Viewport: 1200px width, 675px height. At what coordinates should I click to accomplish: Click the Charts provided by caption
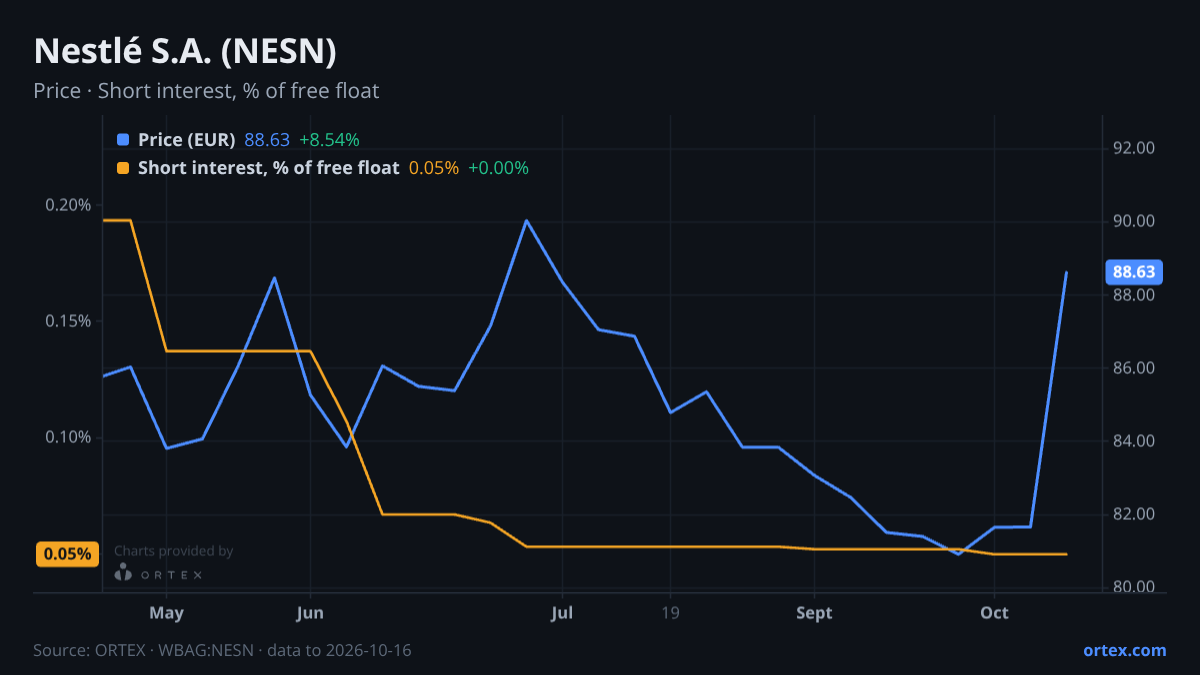point(174,551)
